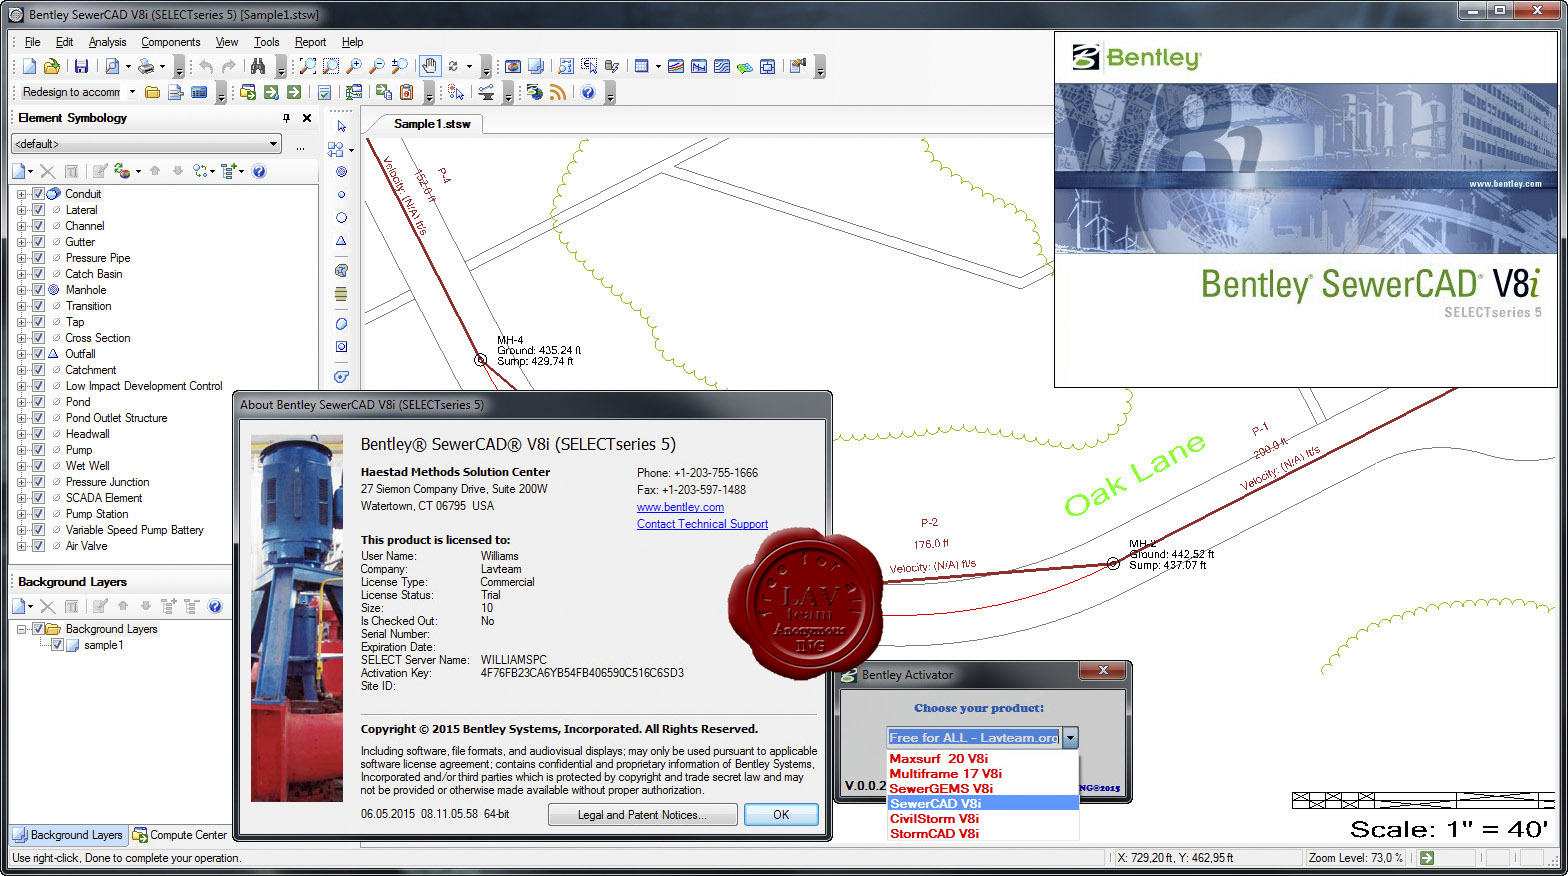Open the www.bentley.com link
The image size is (1568, 876).
point(680,507)
